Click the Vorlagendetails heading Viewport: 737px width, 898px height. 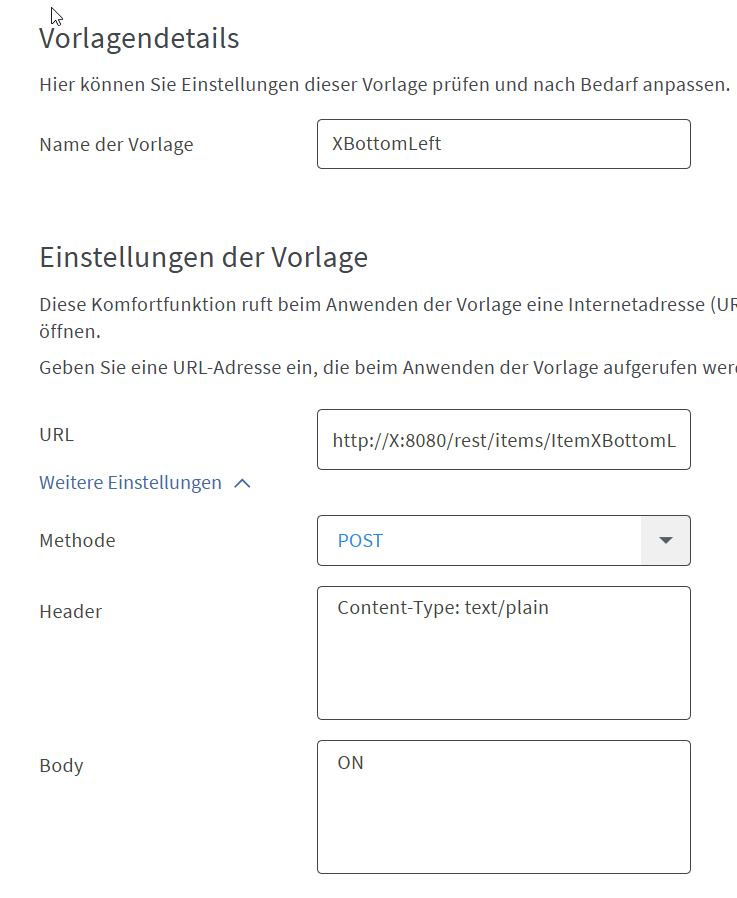coord(139,39)
